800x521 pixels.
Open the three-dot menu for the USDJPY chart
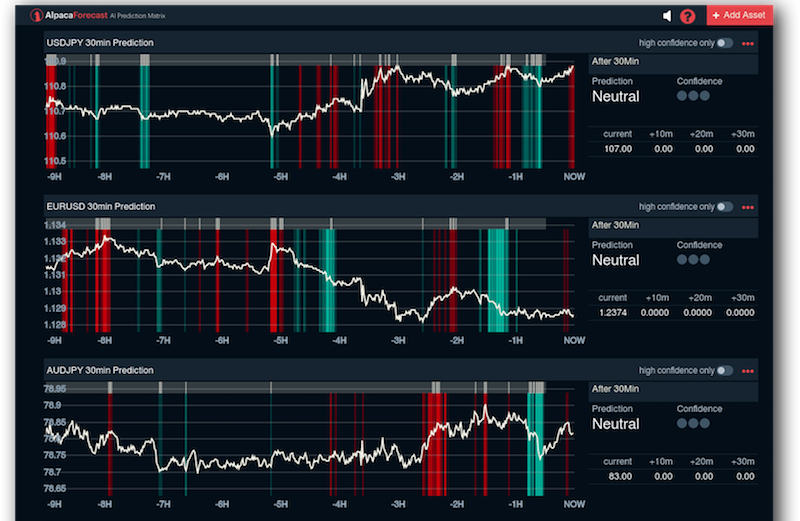[x=747, y=43]
